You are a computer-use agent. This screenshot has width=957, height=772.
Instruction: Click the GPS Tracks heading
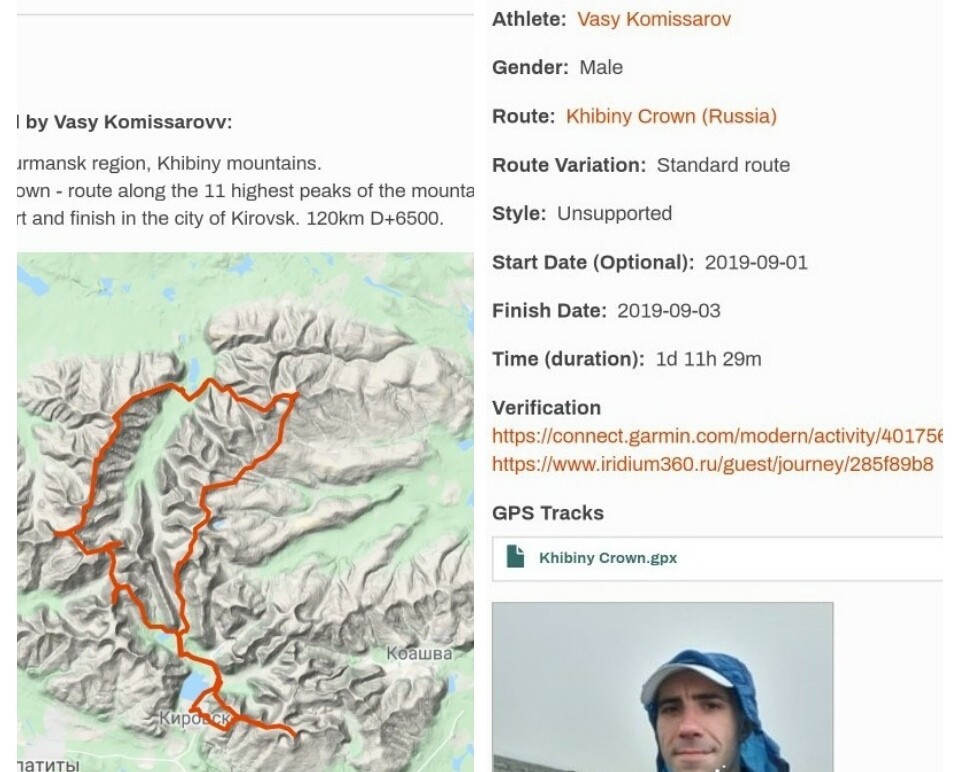(548, 513)
